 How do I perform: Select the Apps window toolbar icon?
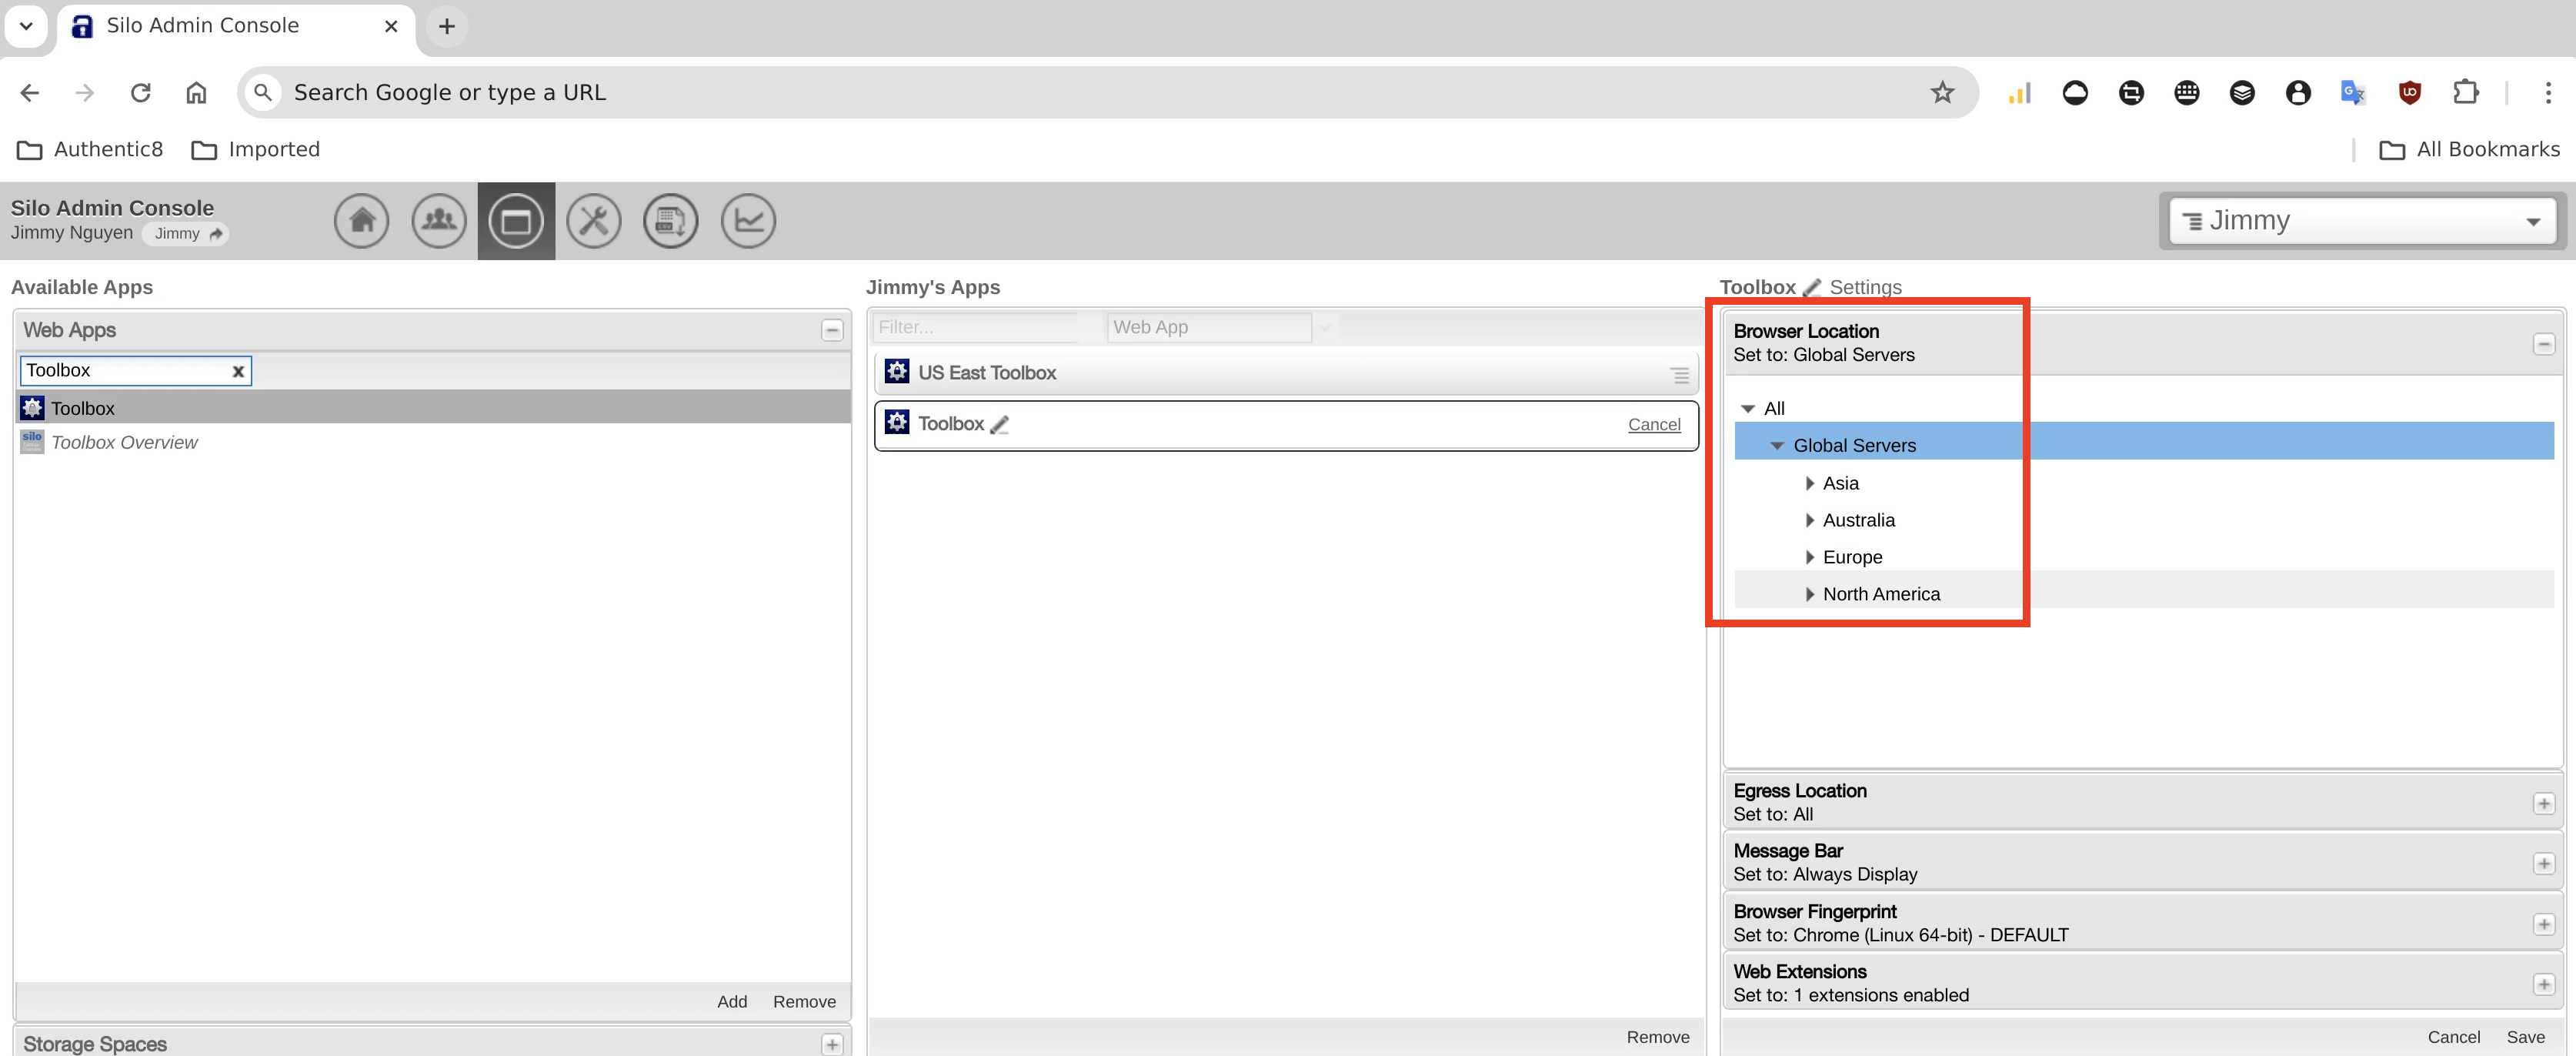(x=516, y=221)
